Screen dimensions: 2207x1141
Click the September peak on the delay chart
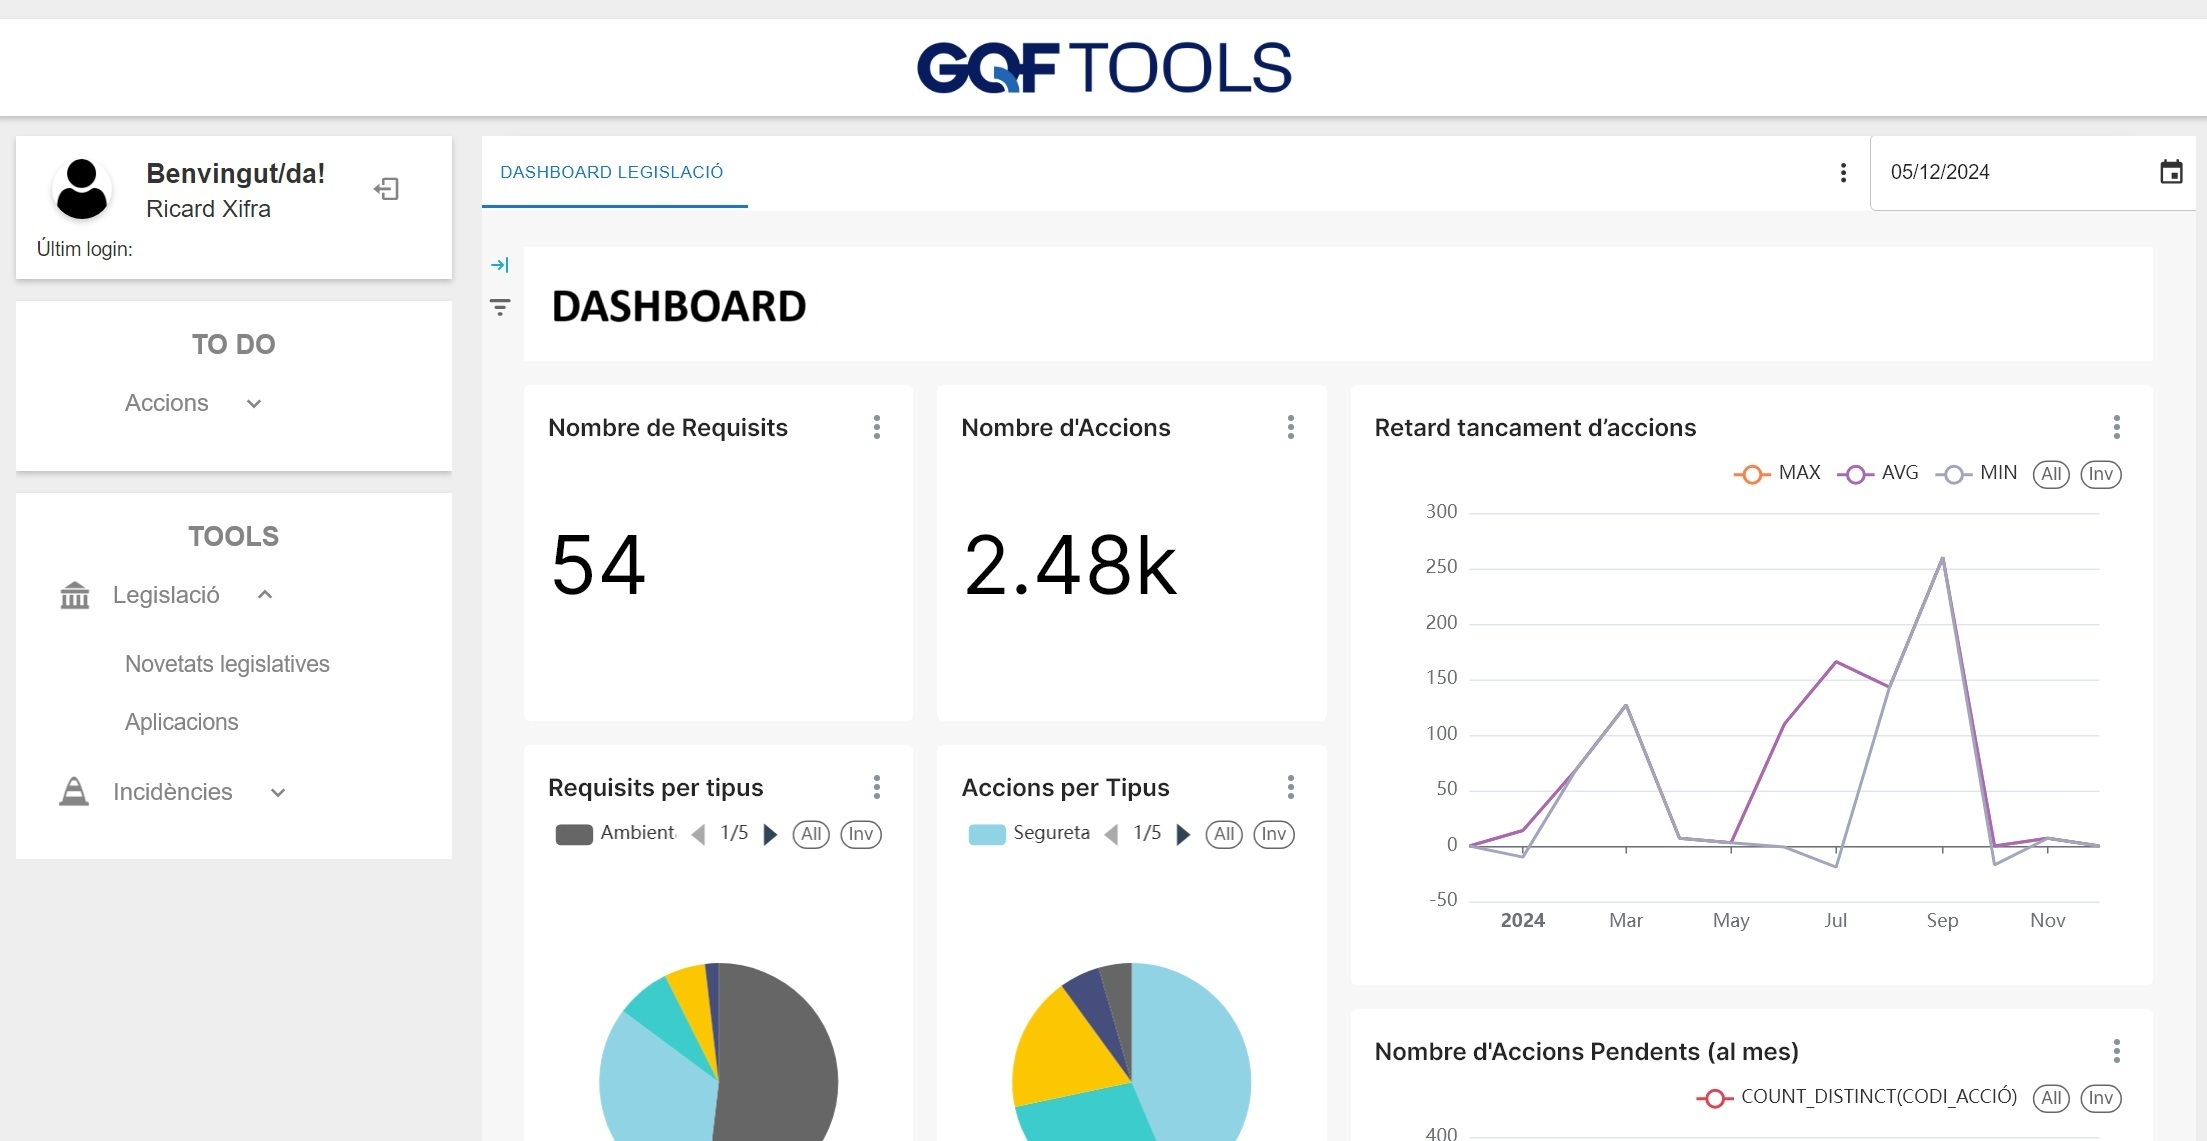[1942, 558]
